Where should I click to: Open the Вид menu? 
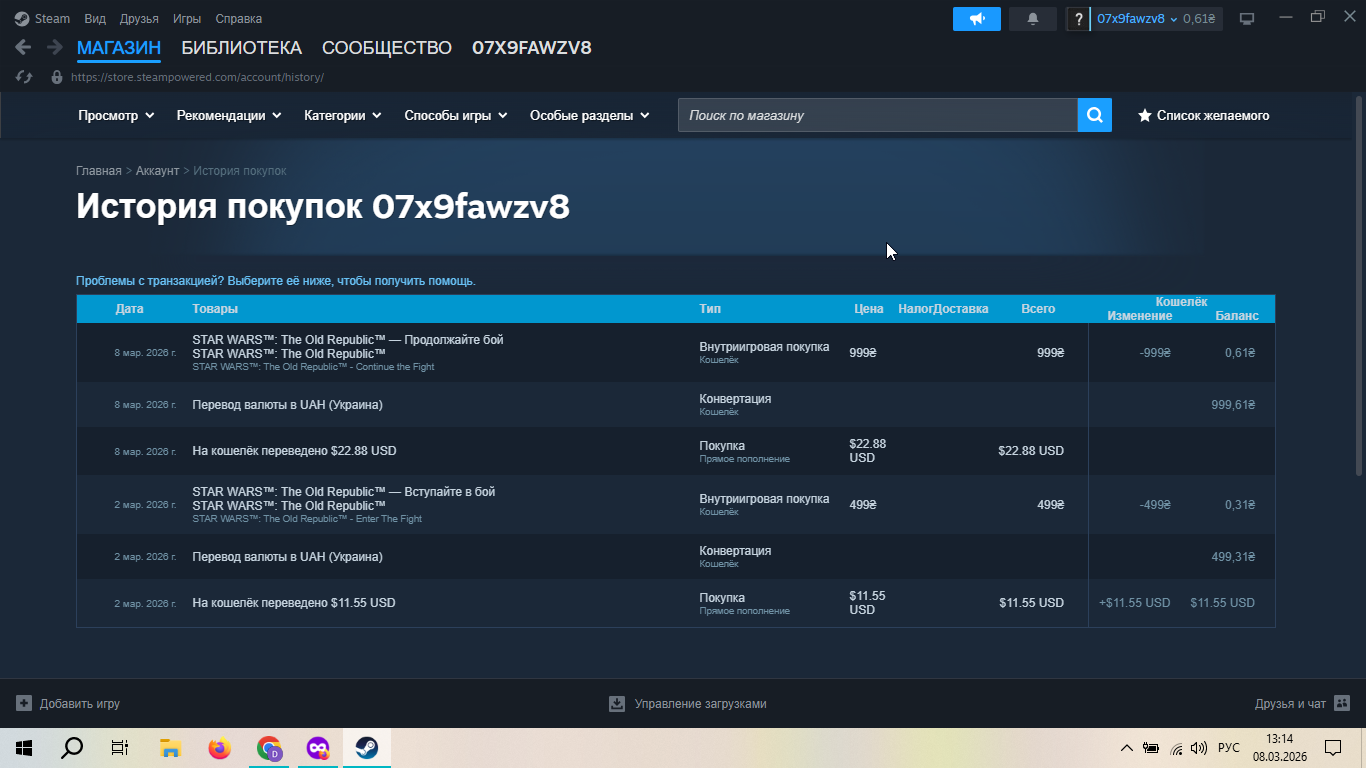[x=95, y=19]
